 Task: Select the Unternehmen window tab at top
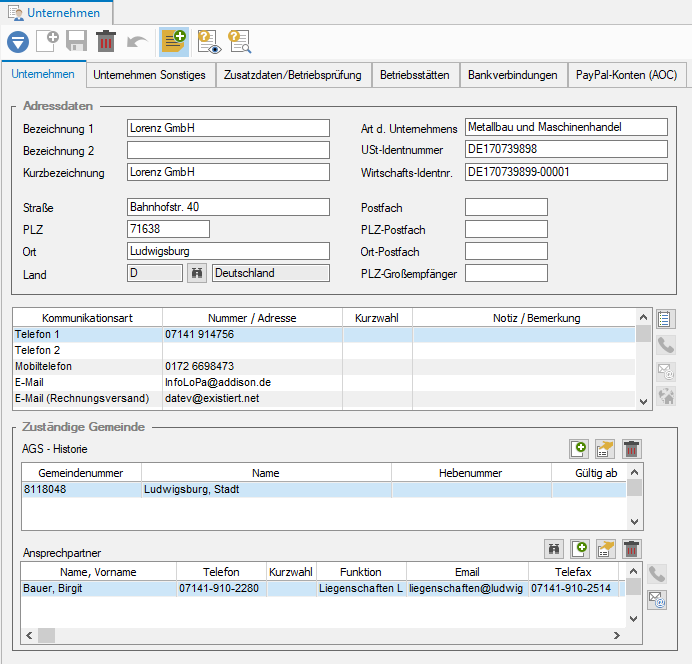tap(55, 13)
